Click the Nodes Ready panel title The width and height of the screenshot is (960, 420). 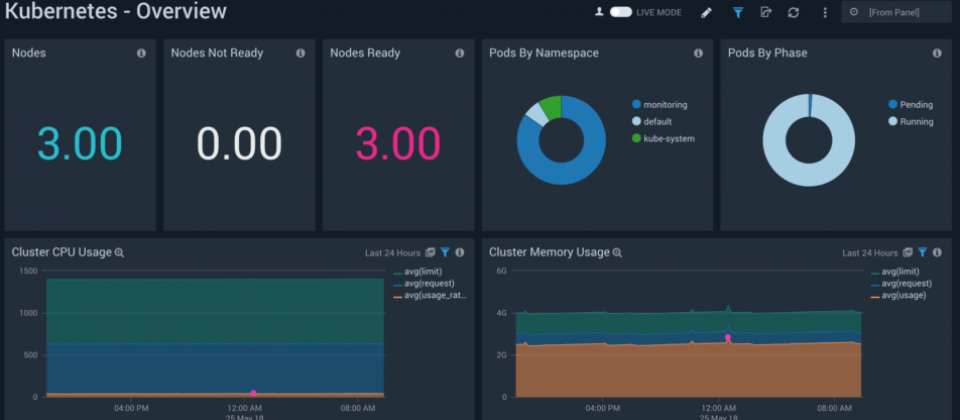[x=365, y=53]
